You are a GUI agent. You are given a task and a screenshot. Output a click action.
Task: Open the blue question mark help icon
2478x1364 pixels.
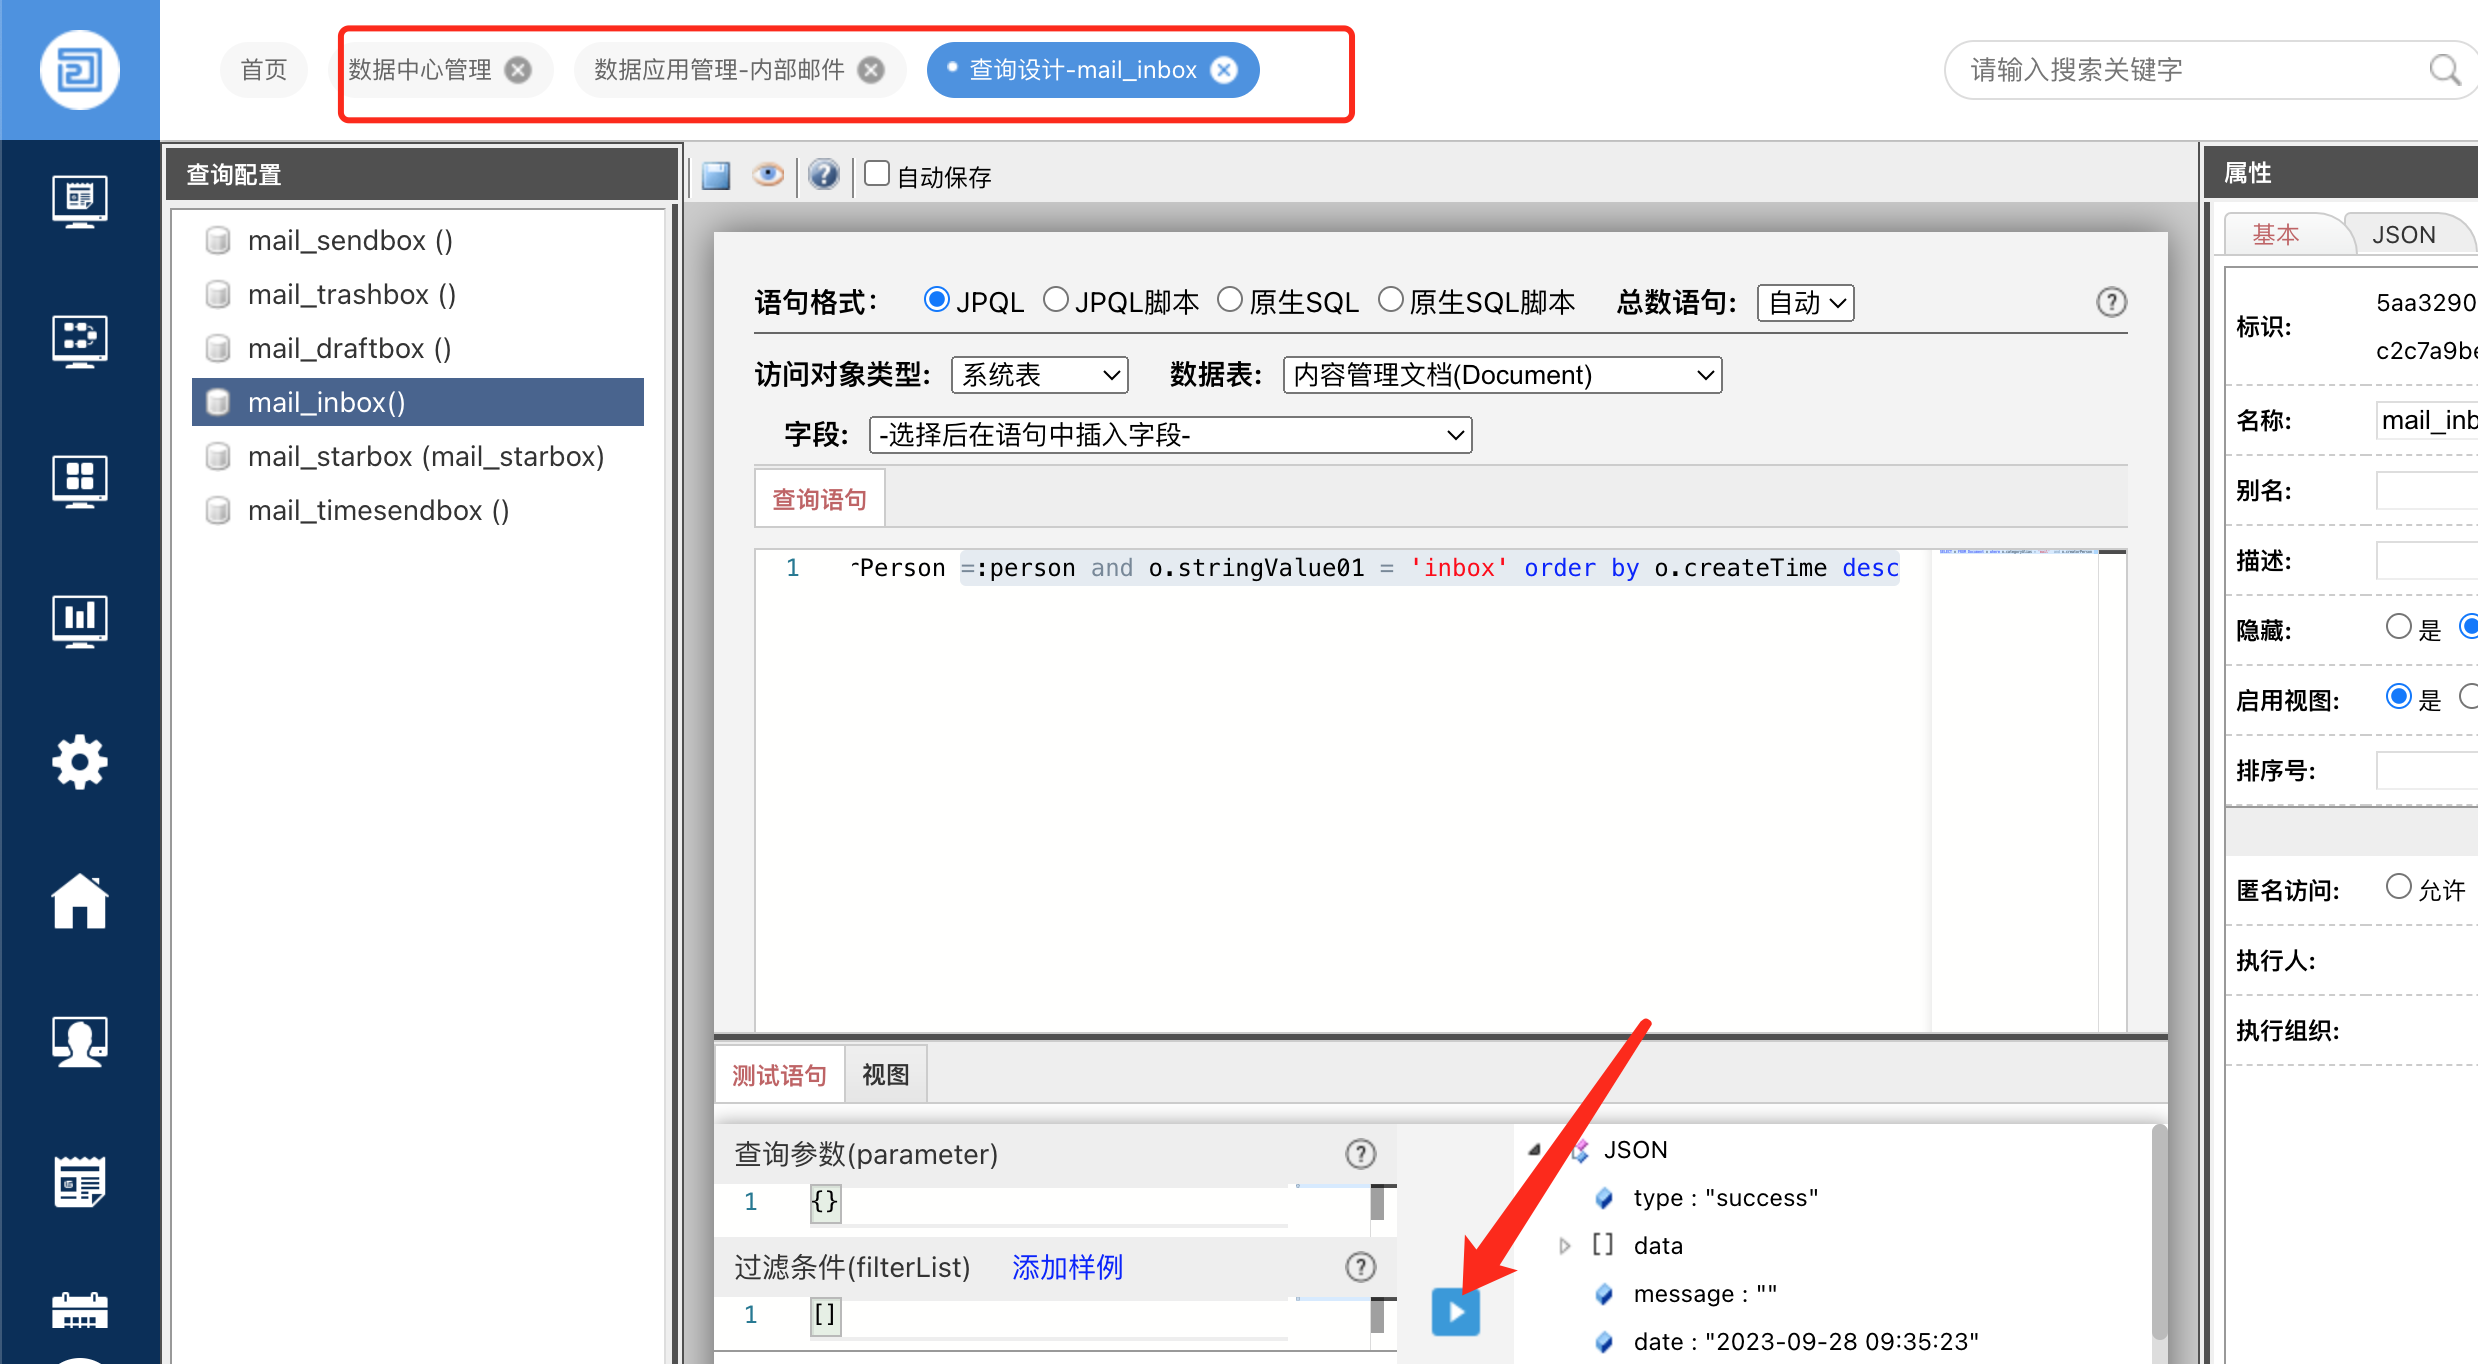823,175
